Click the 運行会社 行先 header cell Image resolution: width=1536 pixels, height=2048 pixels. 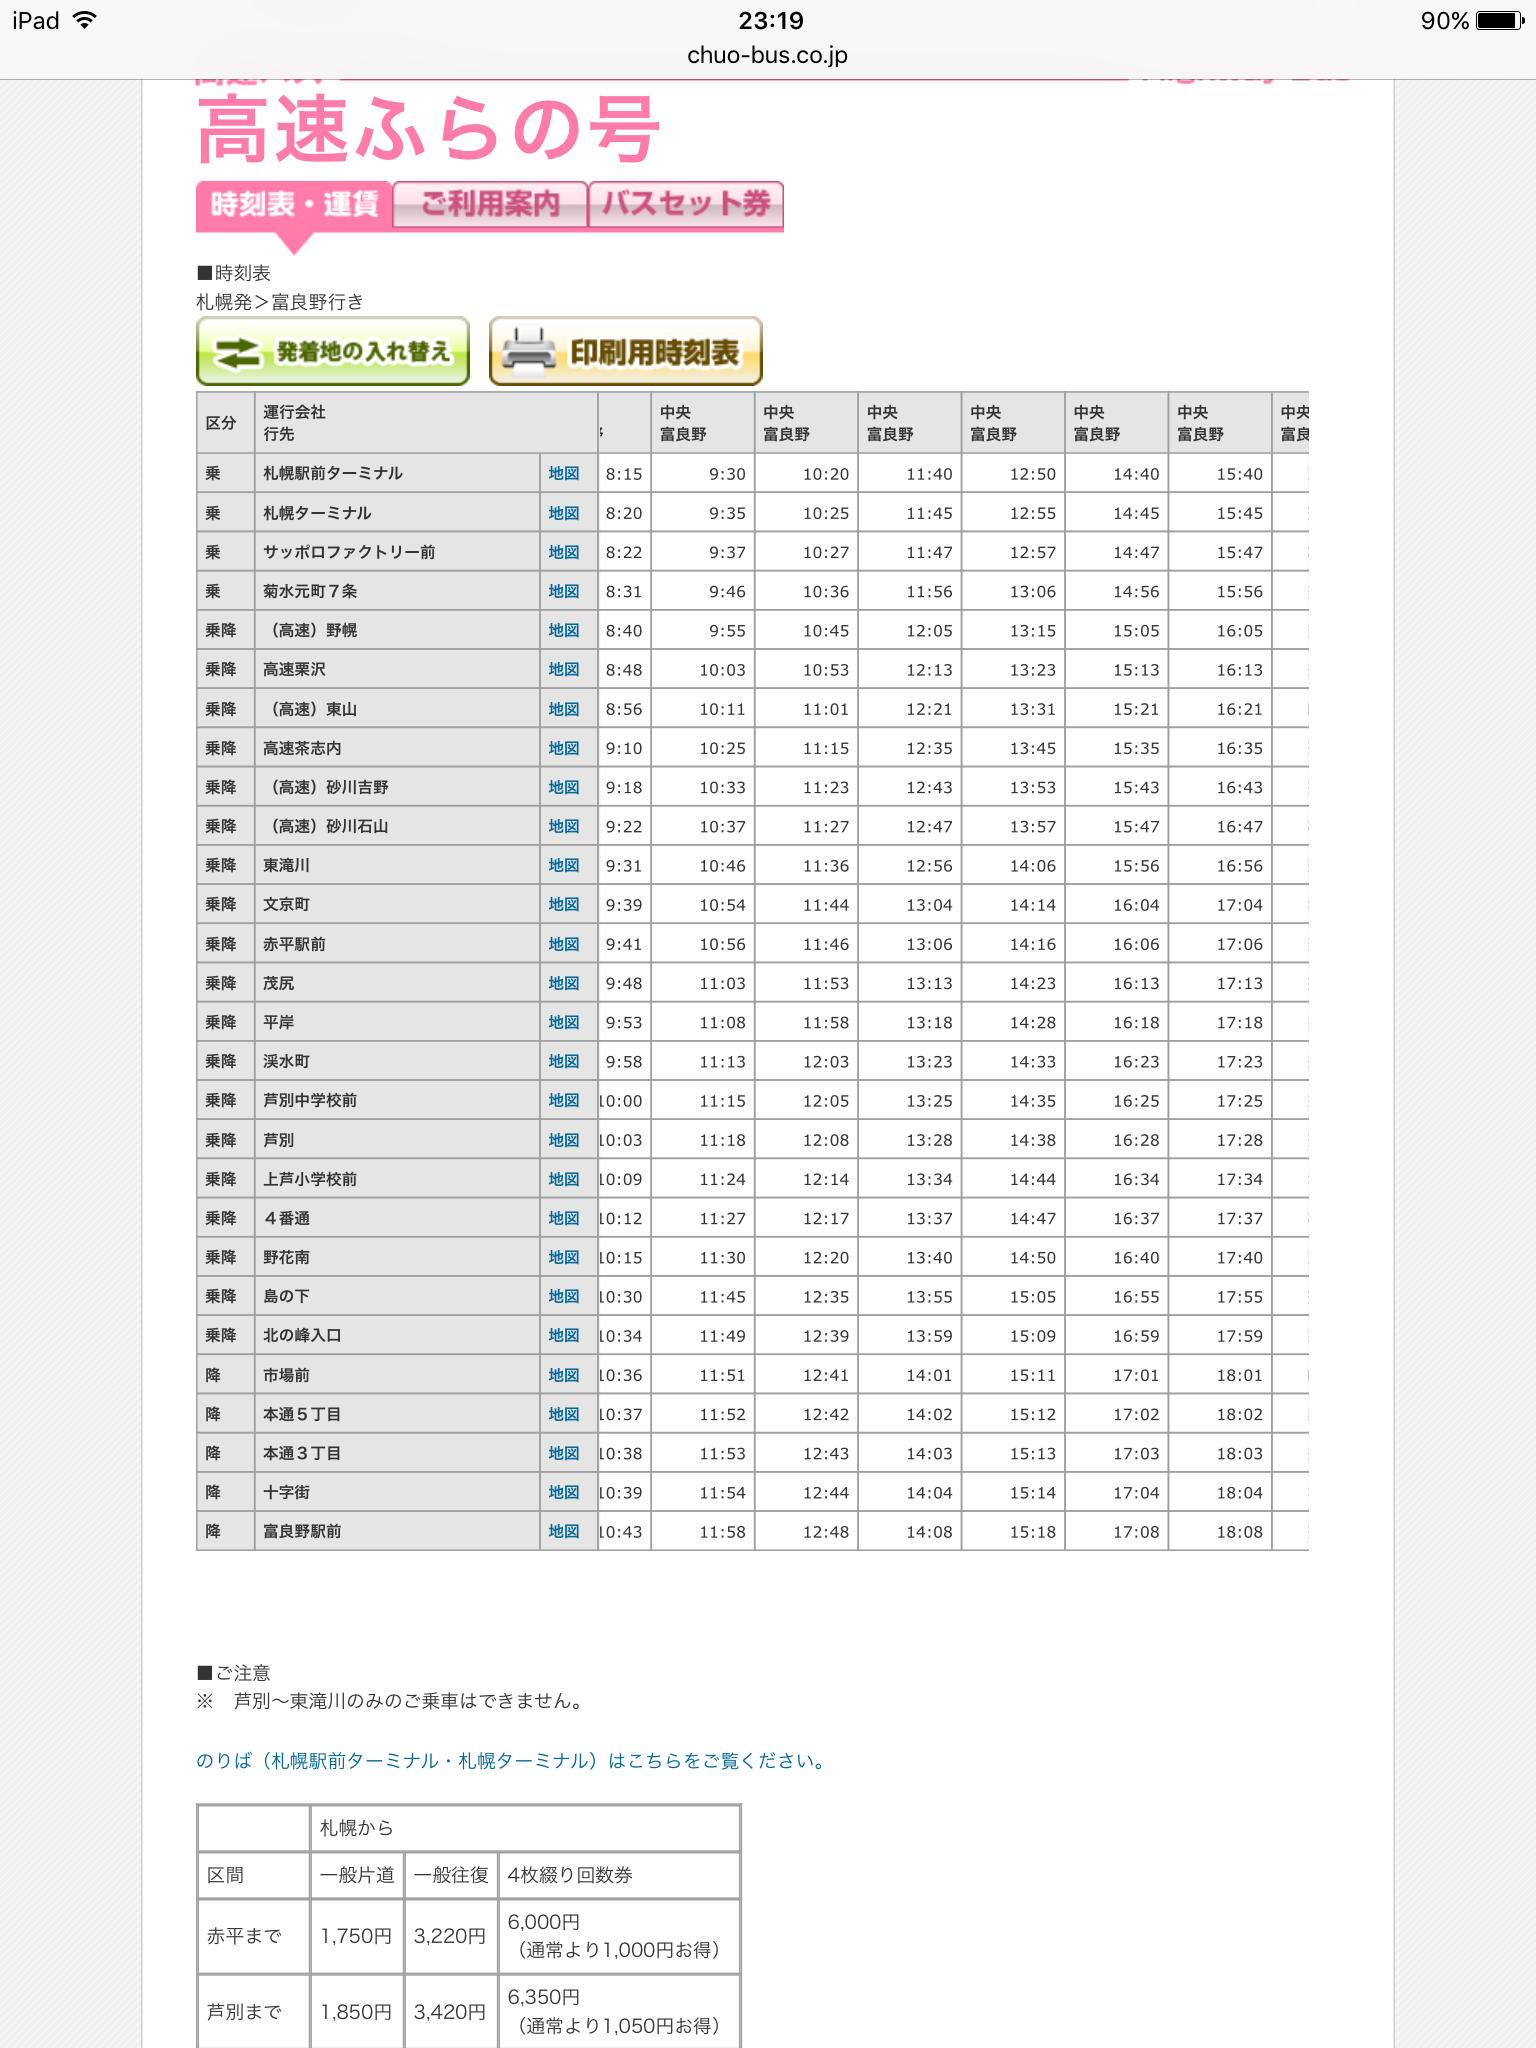click(426, 423)
